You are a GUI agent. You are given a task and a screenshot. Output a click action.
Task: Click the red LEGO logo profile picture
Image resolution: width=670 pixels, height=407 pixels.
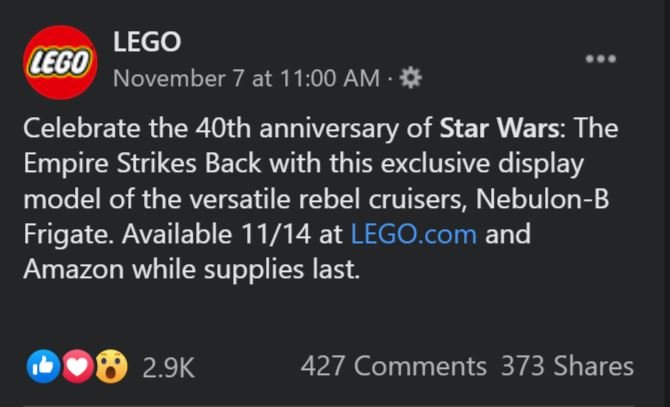[60, 62]
